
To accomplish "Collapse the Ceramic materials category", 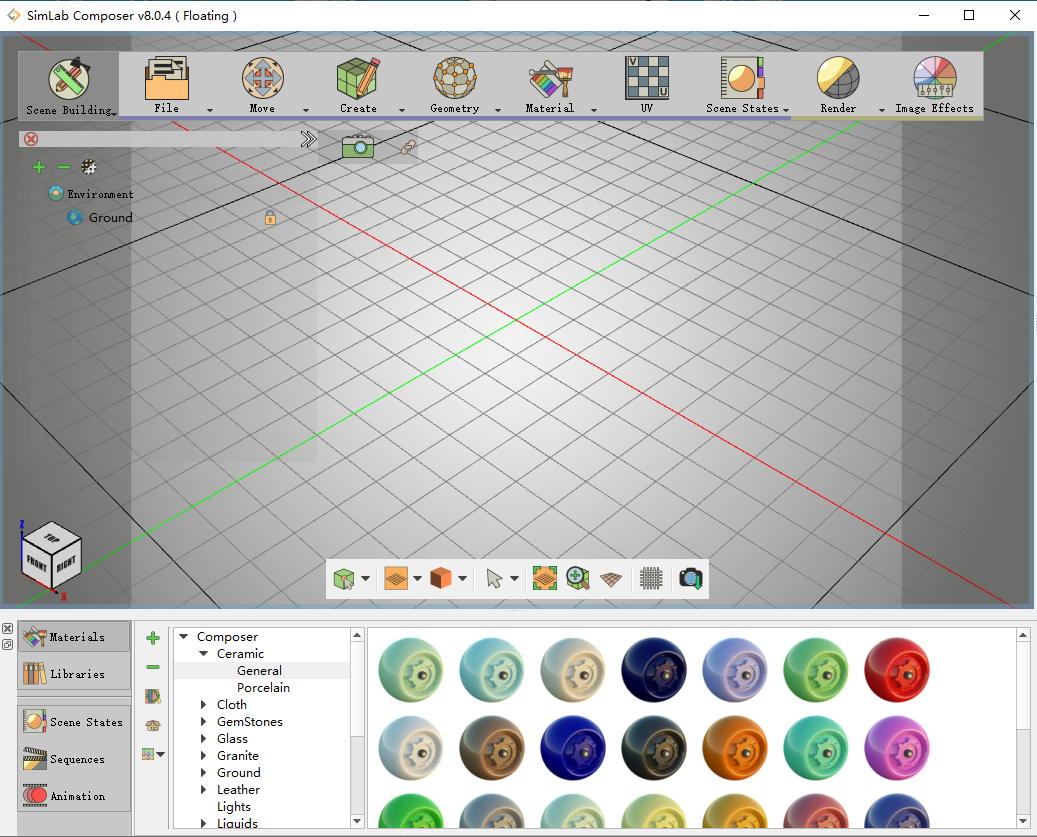I will (204, 654).
